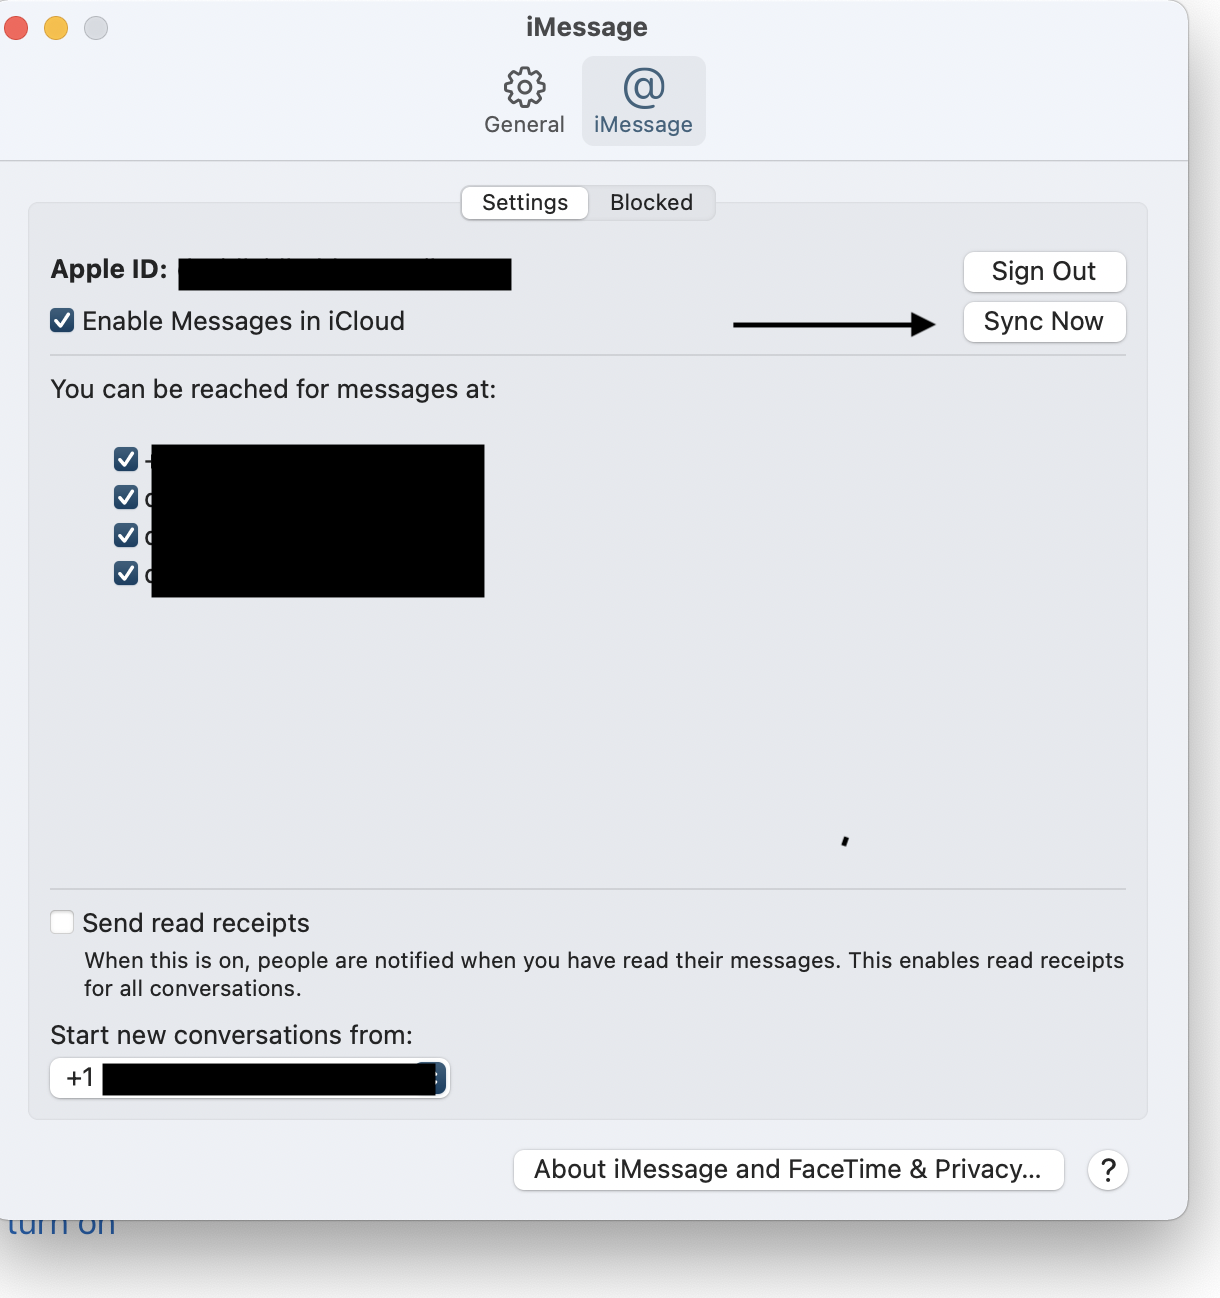This screenshot has width=1220, height=1298.
Task: Uncheck the third reachable address checkbox
Action: [x=126, y=535]
